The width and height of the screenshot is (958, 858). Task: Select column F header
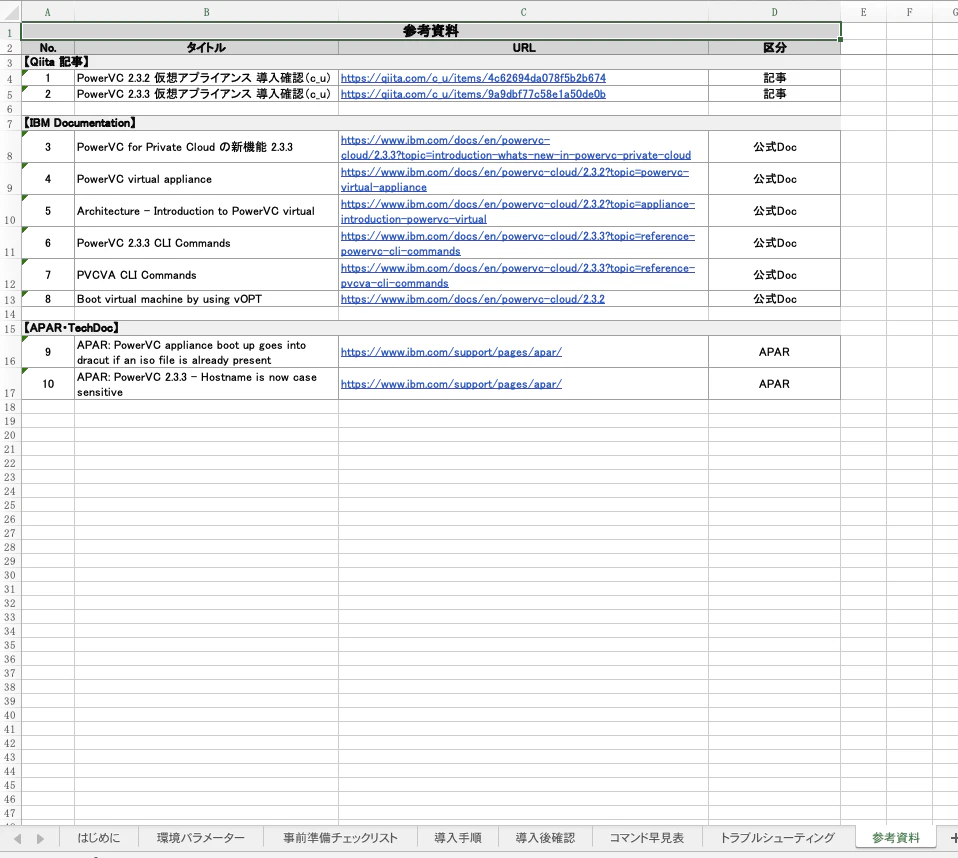point(909,12)
